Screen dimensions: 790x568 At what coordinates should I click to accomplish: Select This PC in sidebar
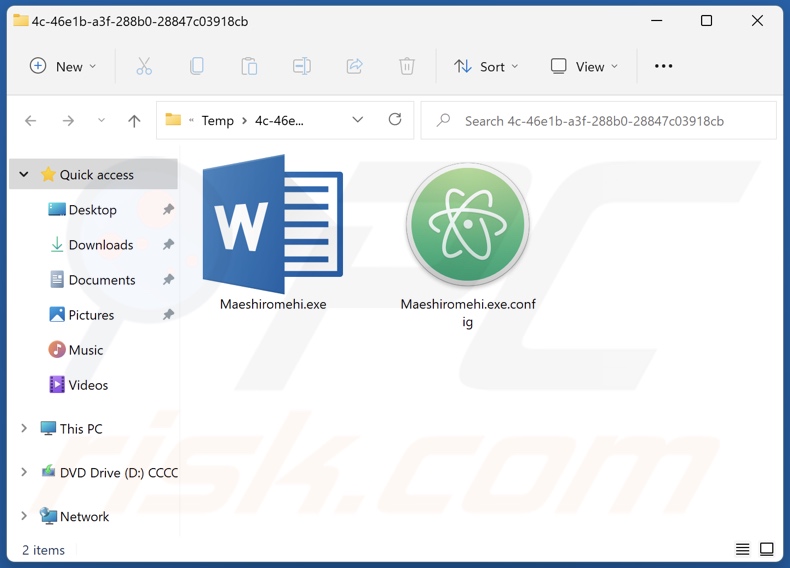click(x=81, y=429)
